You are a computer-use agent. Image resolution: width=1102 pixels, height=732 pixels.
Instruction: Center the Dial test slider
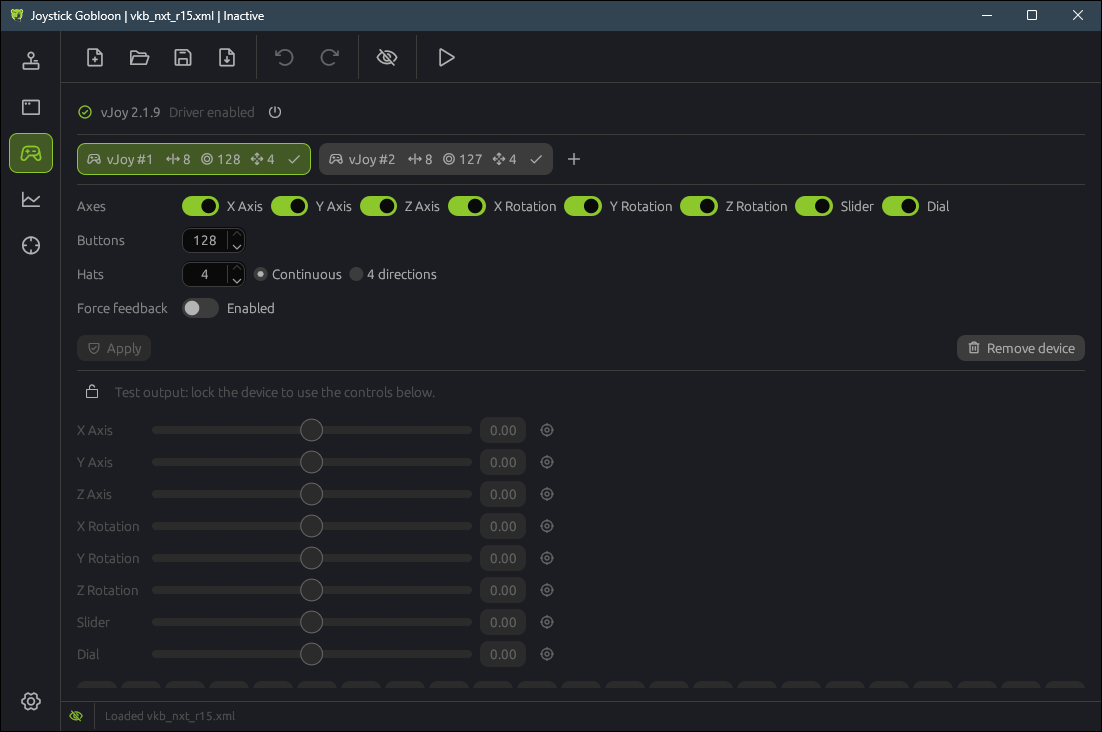(547, 654)
